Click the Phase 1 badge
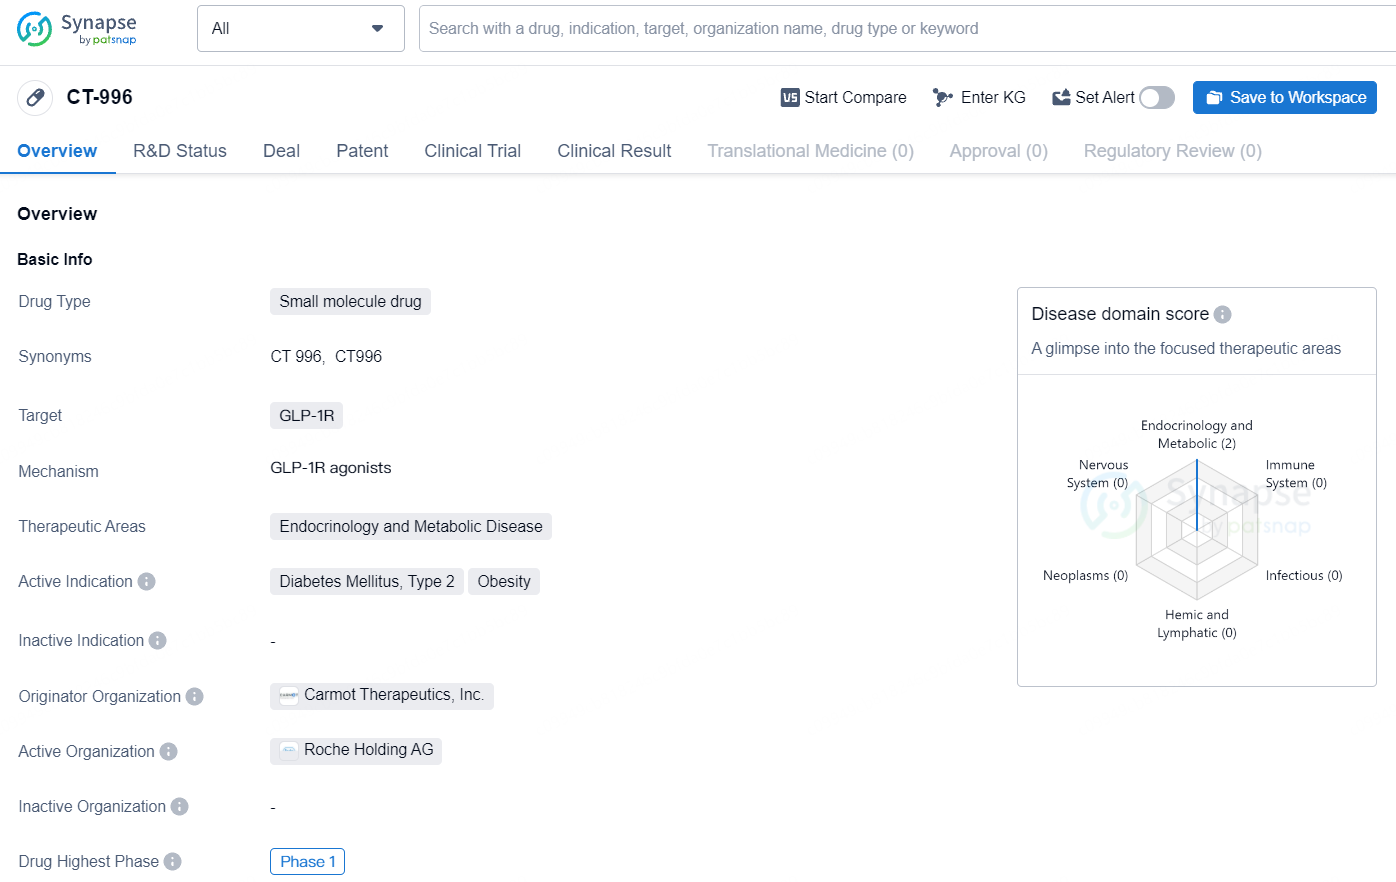Viewport: 1396px width, 882px height. pos(307,862)
